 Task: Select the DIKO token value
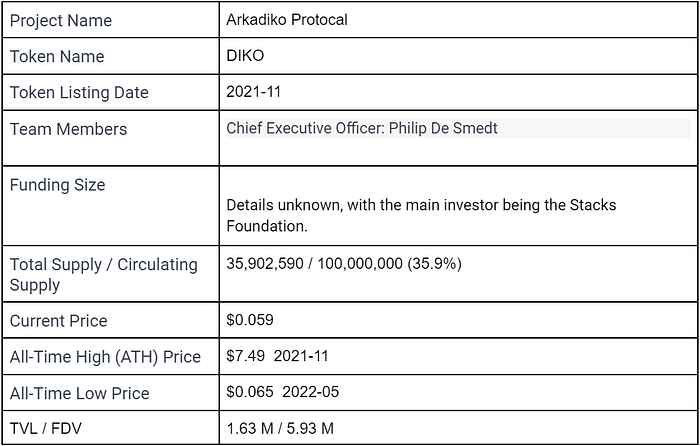point(245,56)
